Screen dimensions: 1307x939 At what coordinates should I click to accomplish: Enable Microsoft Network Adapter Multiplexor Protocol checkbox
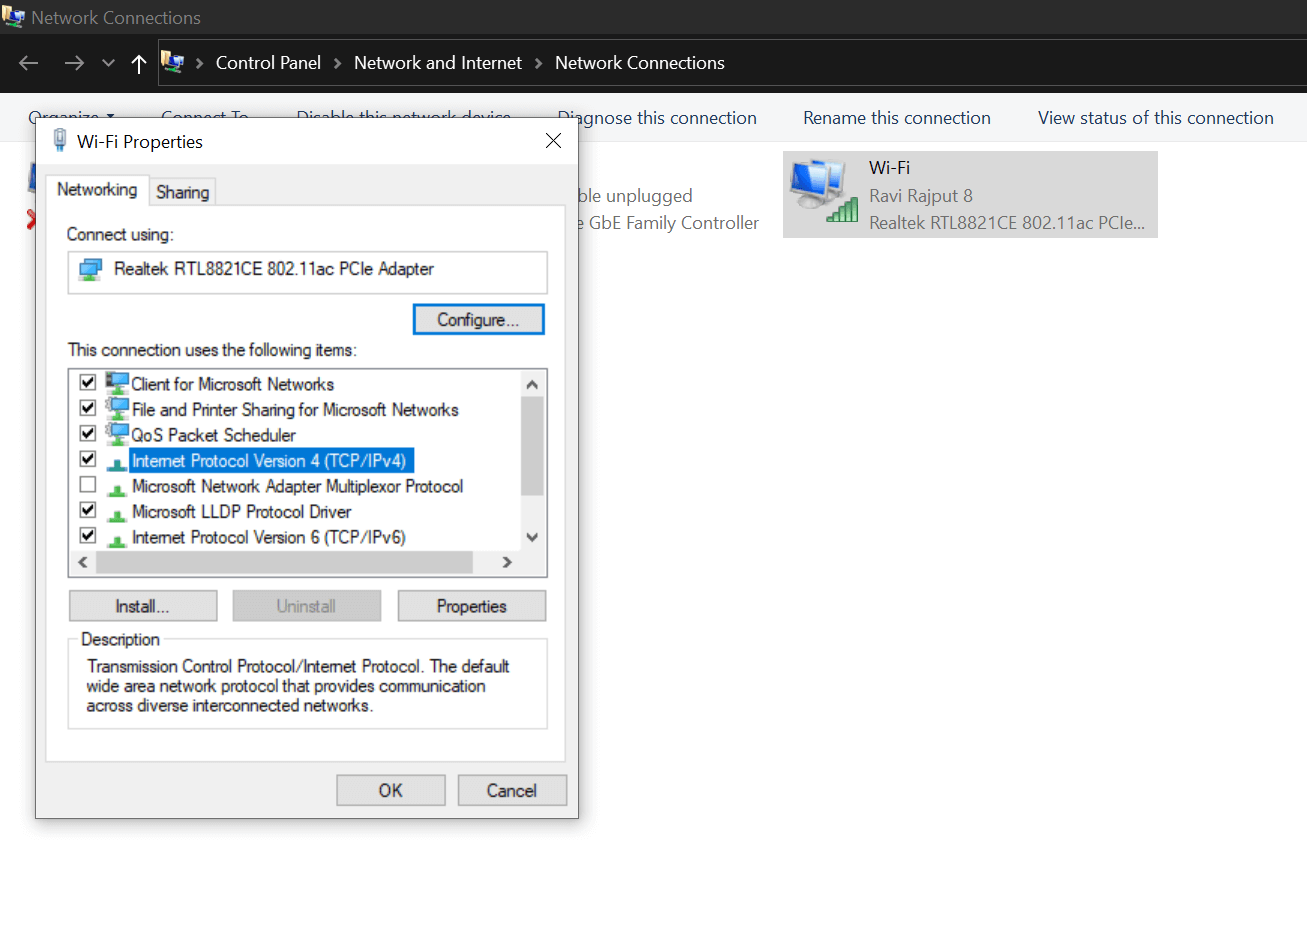click(x=88, y=485)
